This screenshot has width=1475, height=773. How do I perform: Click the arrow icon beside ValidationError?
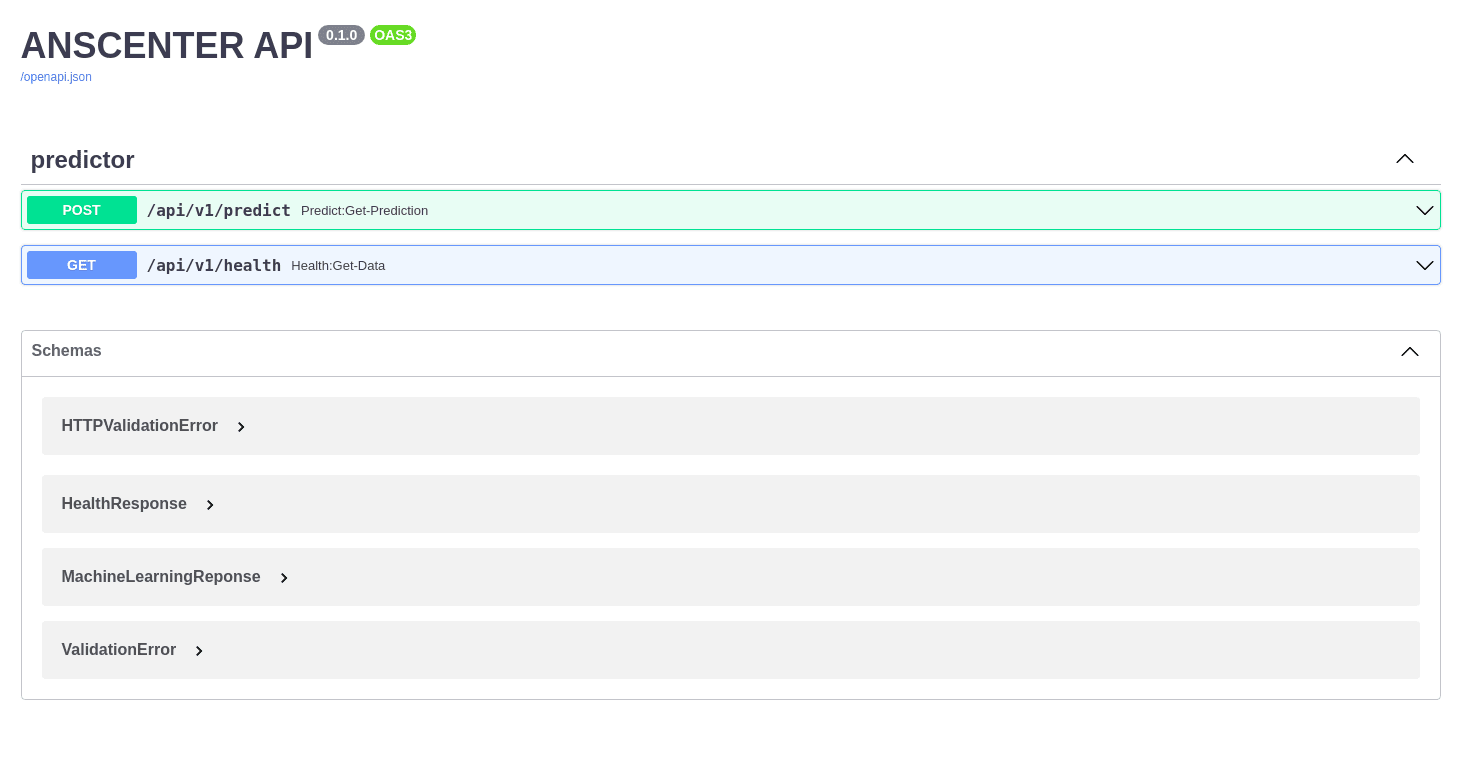[x=198, y=650]
